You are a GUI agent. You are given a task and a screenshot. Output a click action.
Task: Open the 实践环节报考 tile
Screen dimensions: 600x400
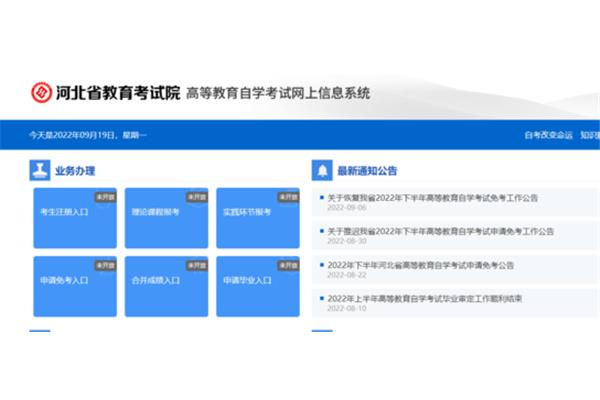click(258, 218)
